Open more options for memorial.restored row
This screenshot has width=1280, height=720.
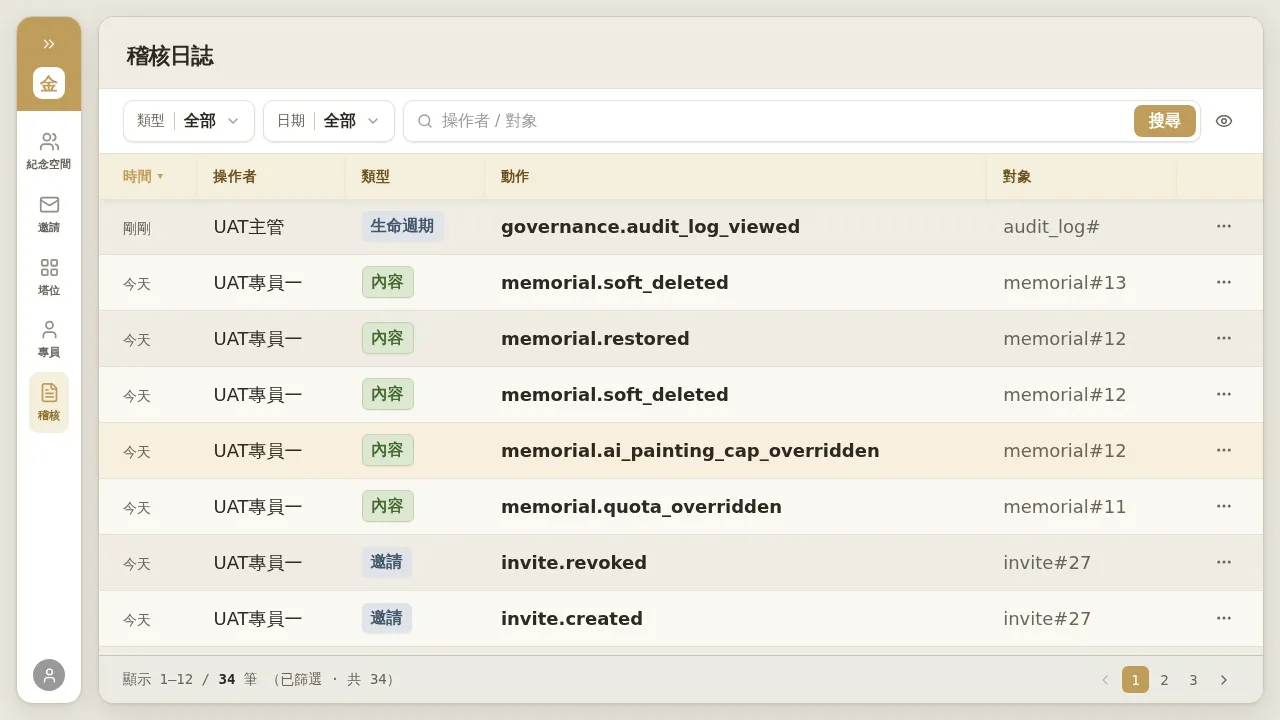tap(1224, 338)
